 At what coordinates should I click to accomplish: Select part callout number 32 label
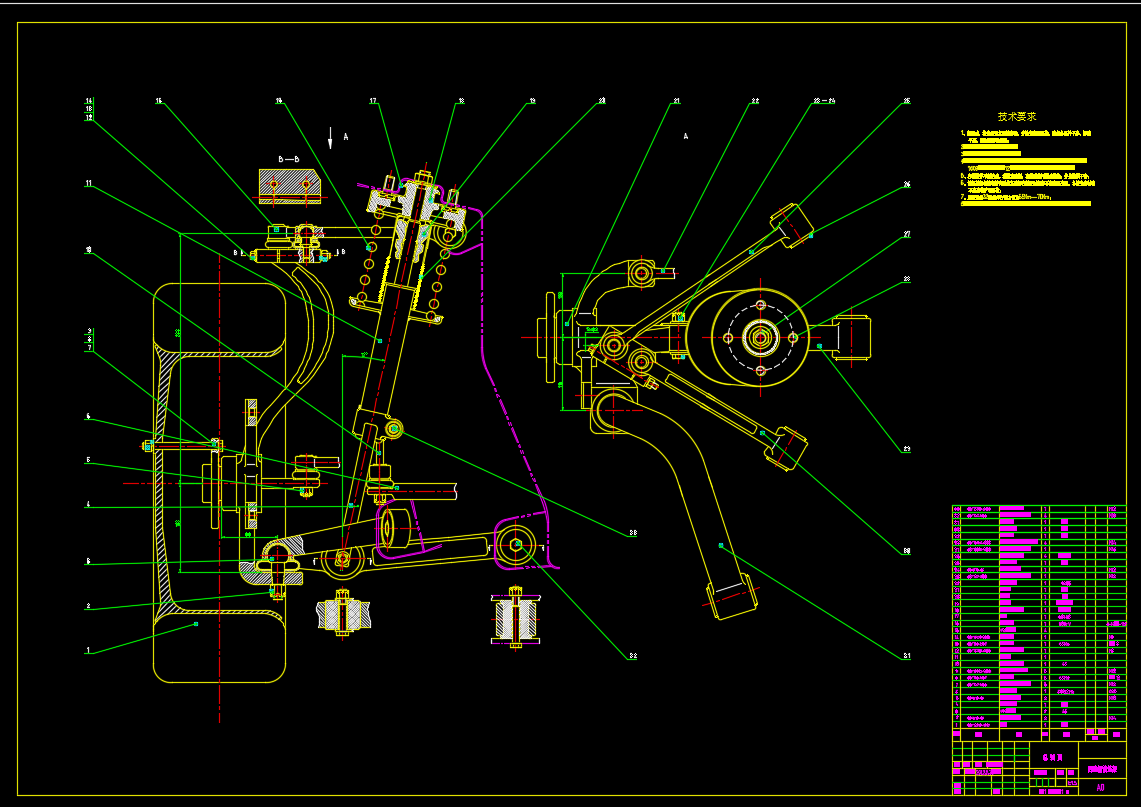(x=632, y=657)
